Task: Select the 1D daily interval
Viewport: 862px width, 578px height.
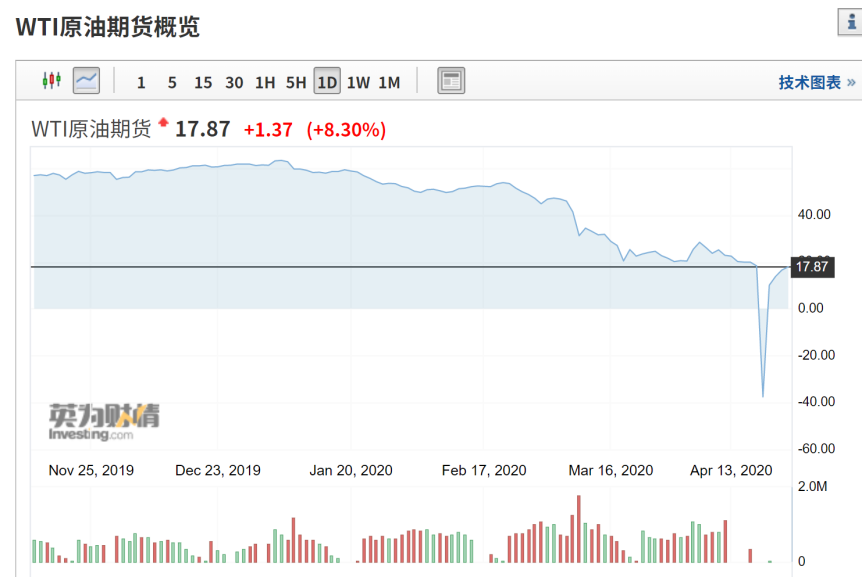Action: (327, 82)
